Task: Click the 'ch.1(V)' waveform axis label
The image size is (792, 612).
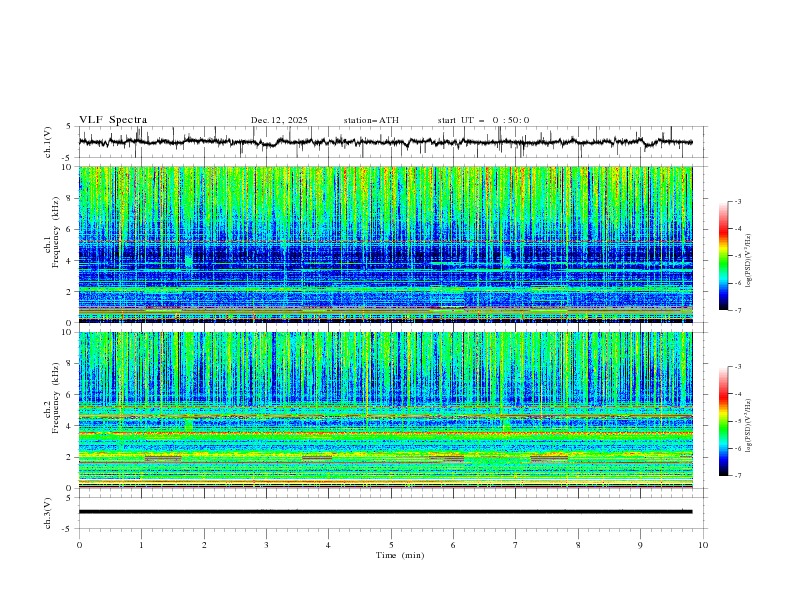Action: click(48, 142)
